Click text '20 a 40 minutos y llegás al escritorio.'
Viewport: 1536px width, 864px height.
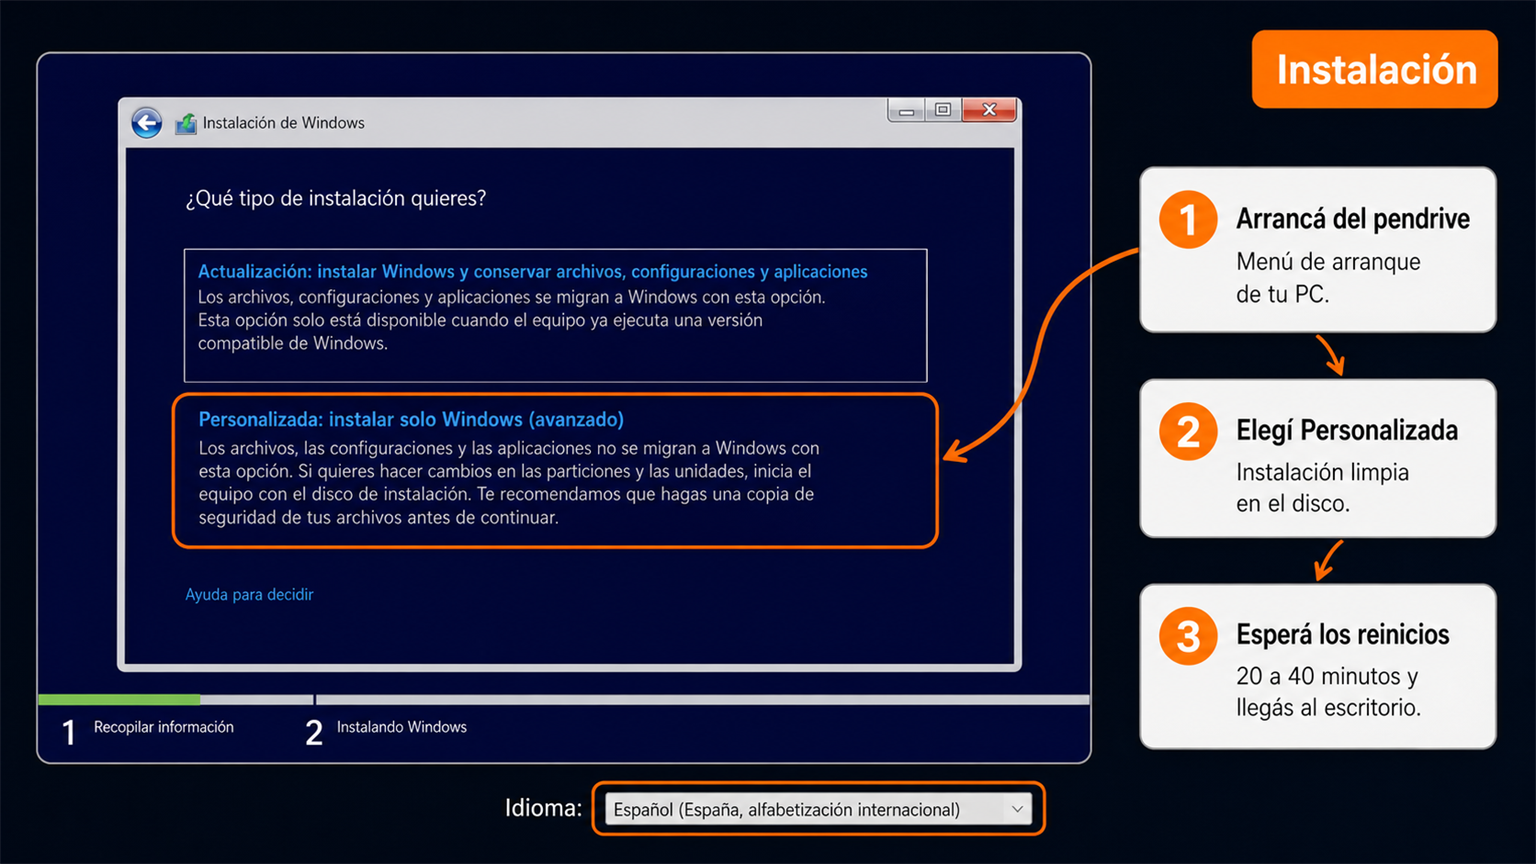[1329, 692]
